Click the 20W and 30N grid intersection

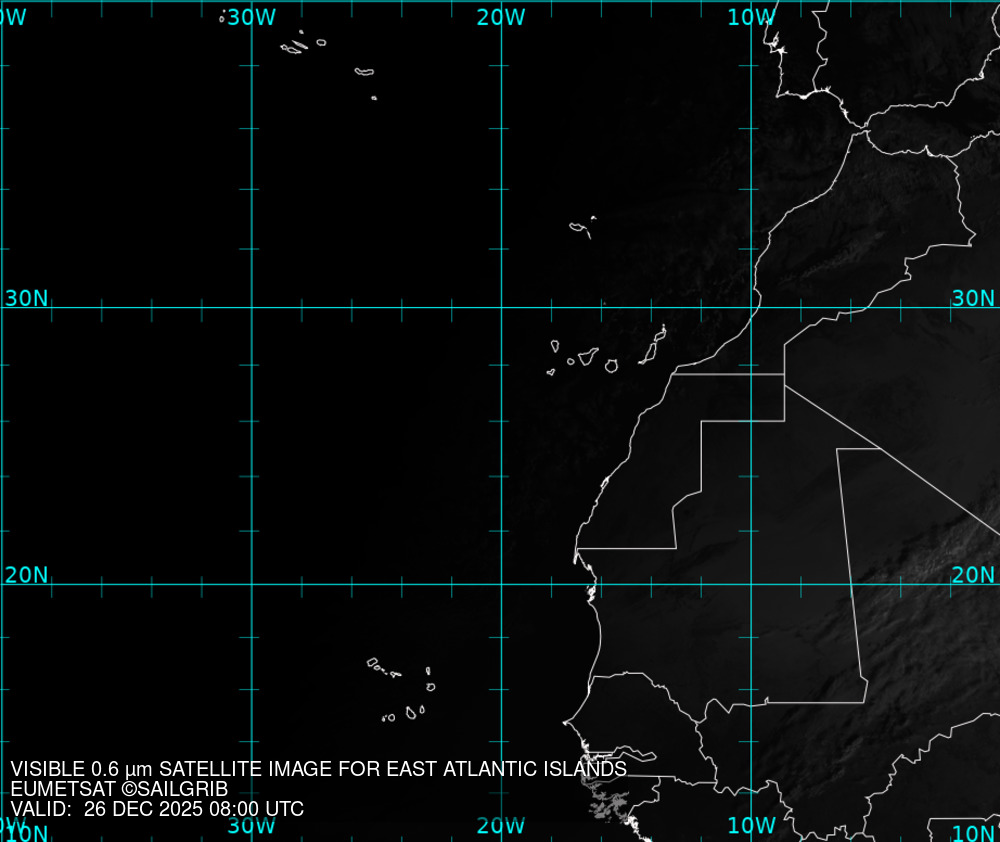(x=501, y=307)
